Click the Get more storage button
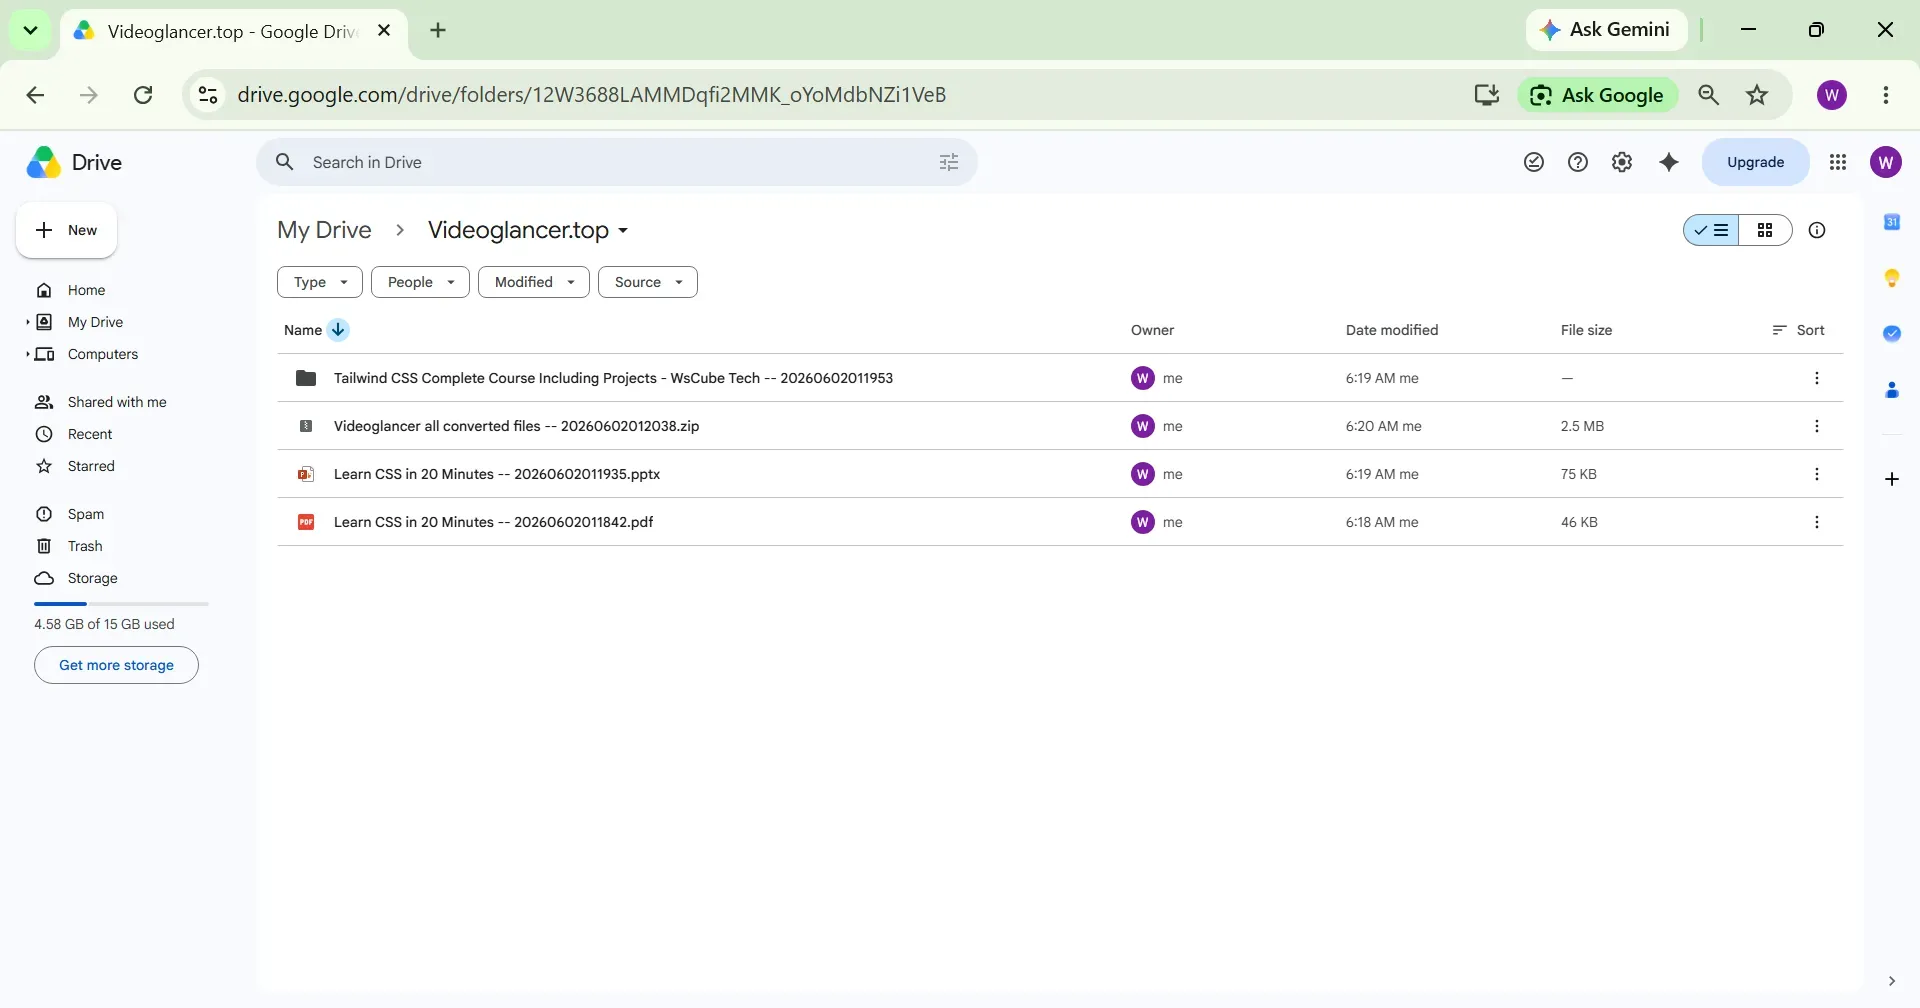 click(116, 665)
